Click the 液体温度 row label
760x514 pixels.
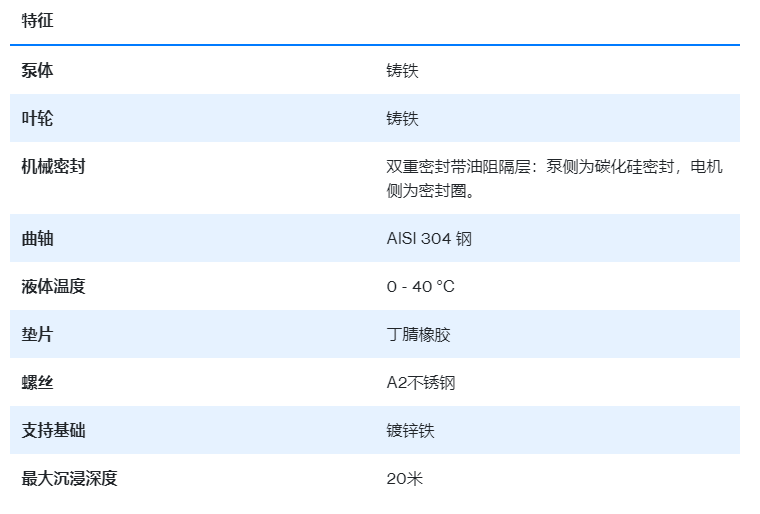(54, 287)
